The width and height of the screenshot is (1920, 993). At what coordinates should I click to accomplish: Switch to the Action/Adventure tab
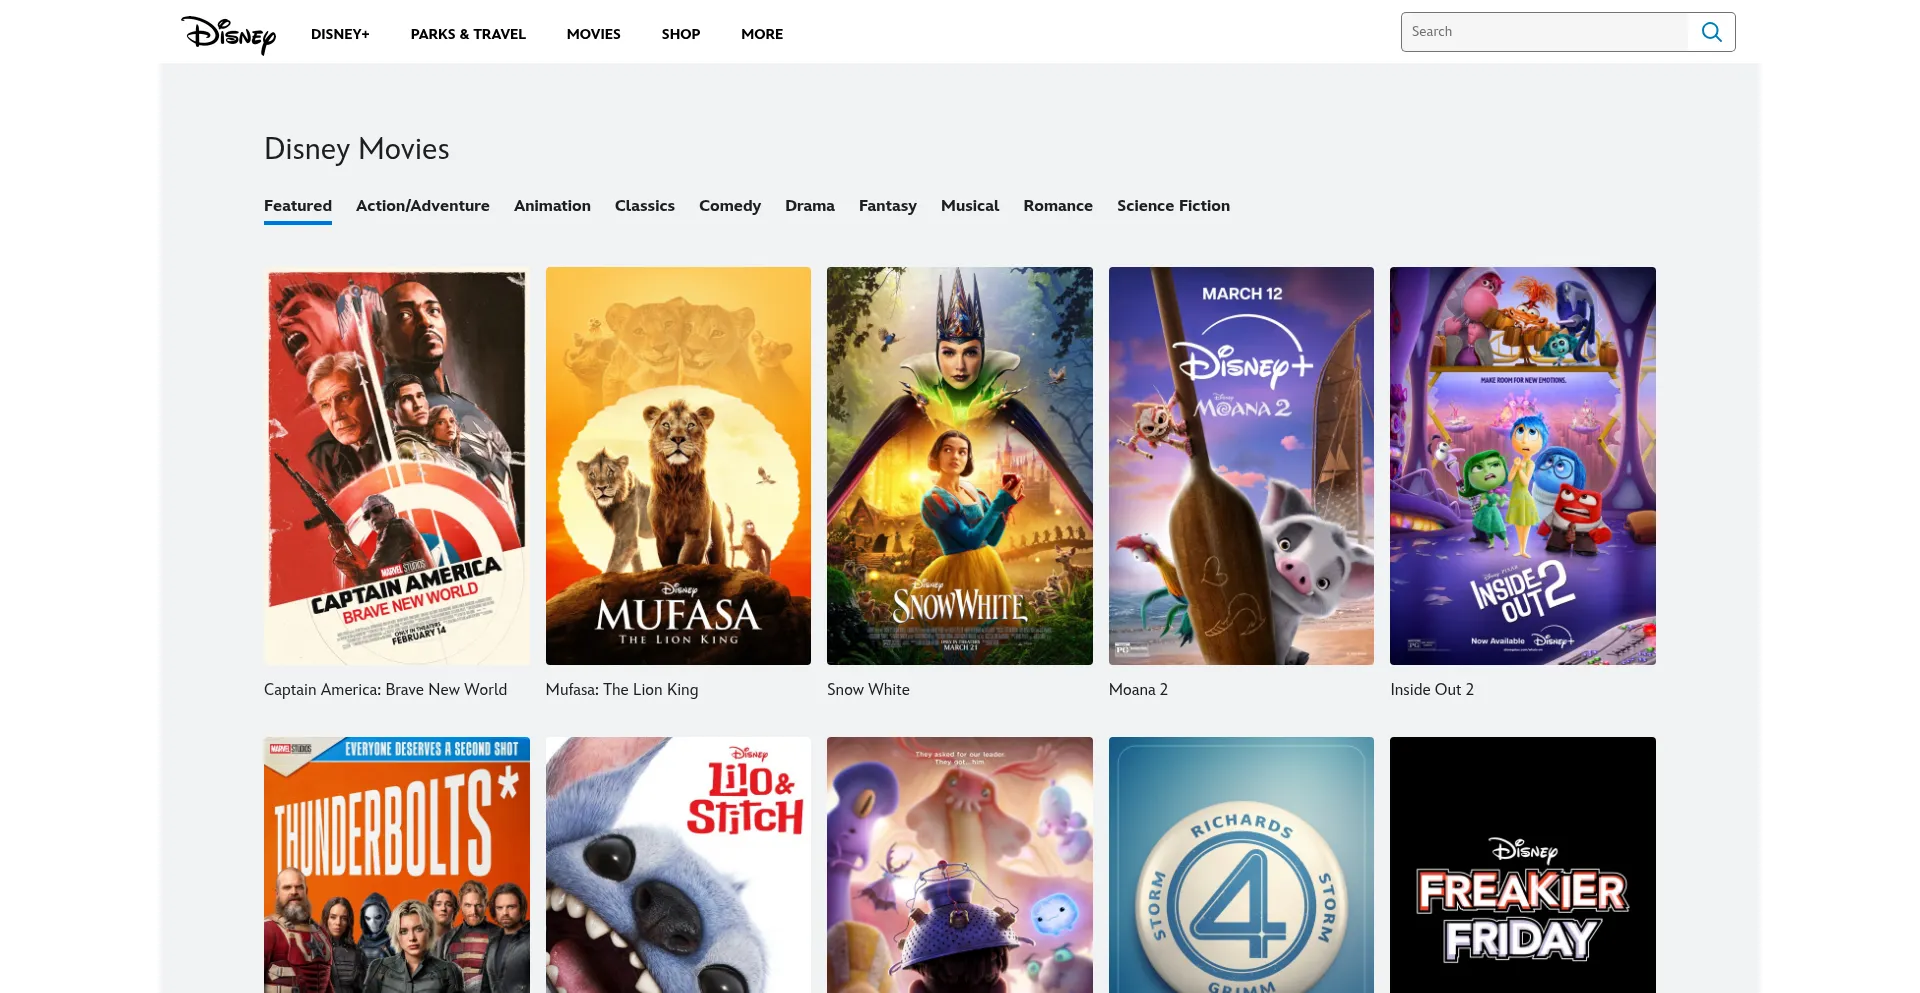click(422, 206)
